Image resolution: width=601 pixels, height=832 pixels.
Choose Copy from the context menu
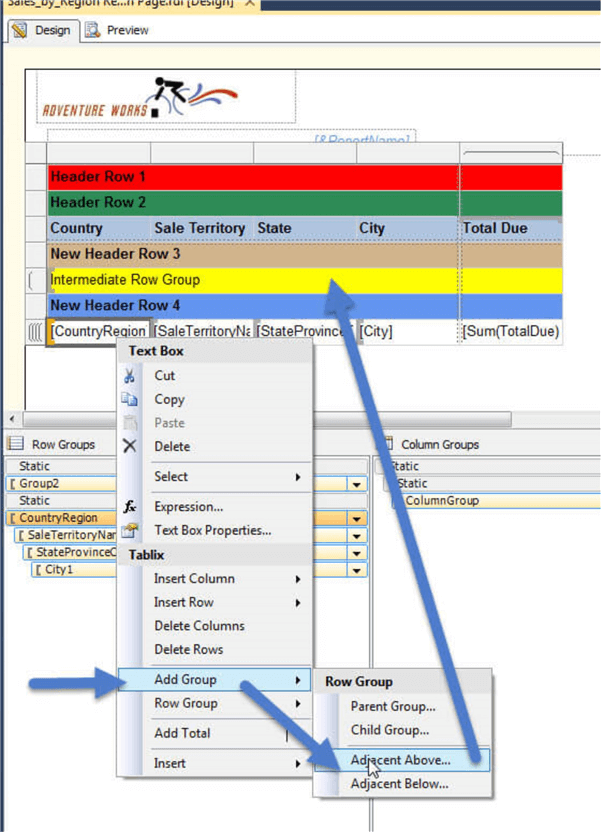(x=214, y=399)
